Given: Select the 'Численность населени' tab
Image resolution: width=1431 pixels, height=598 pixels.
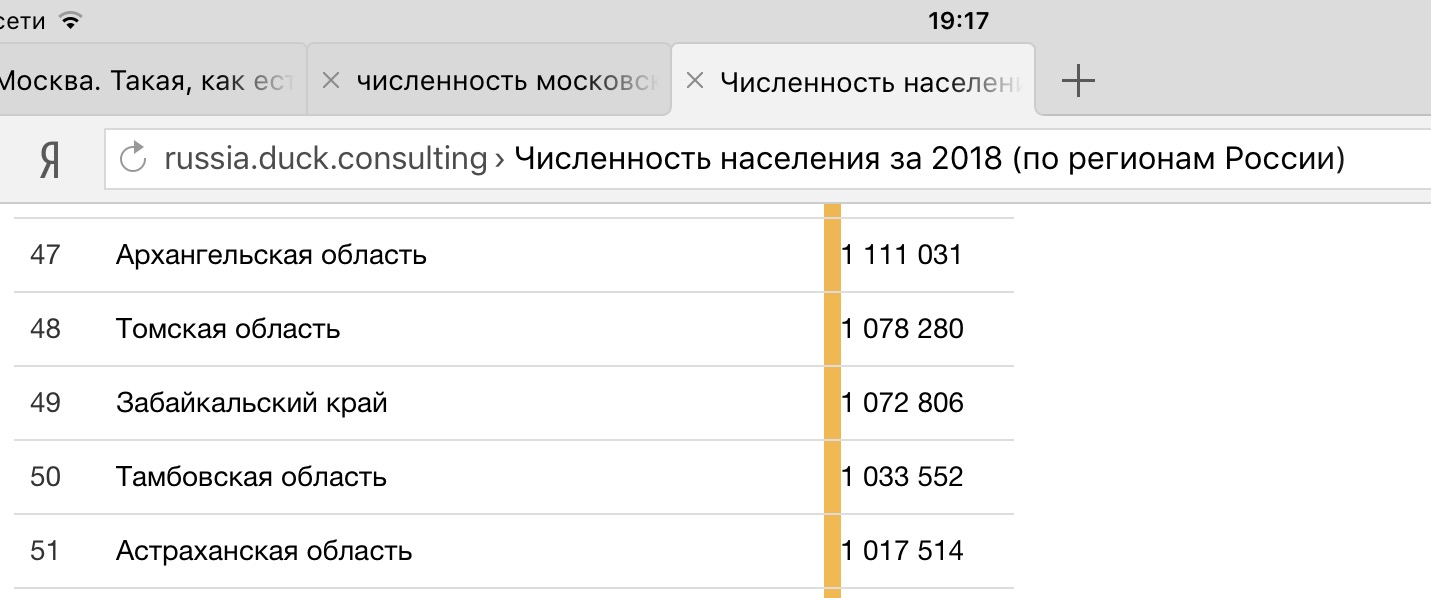Looking at the screenshot, I should pyautogui.click(x=853, y=81).
